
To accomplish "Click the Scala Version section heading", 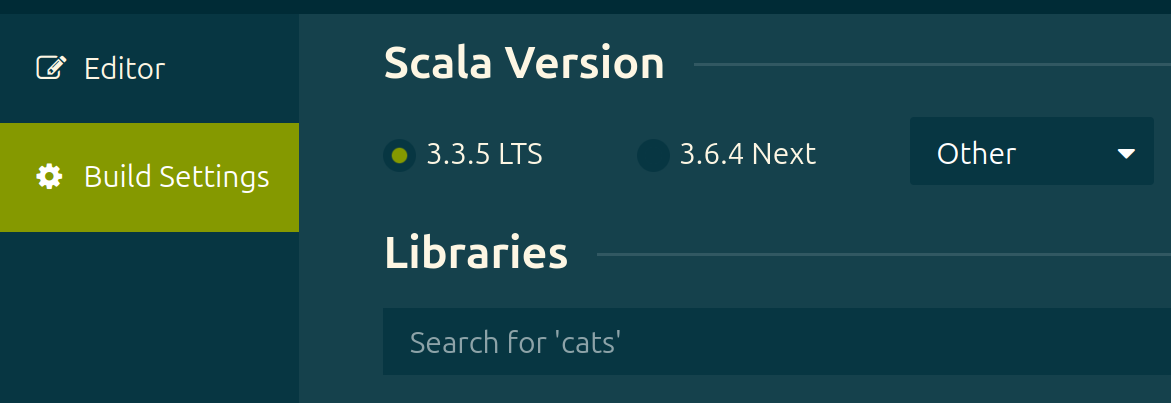I will [524, 63].
